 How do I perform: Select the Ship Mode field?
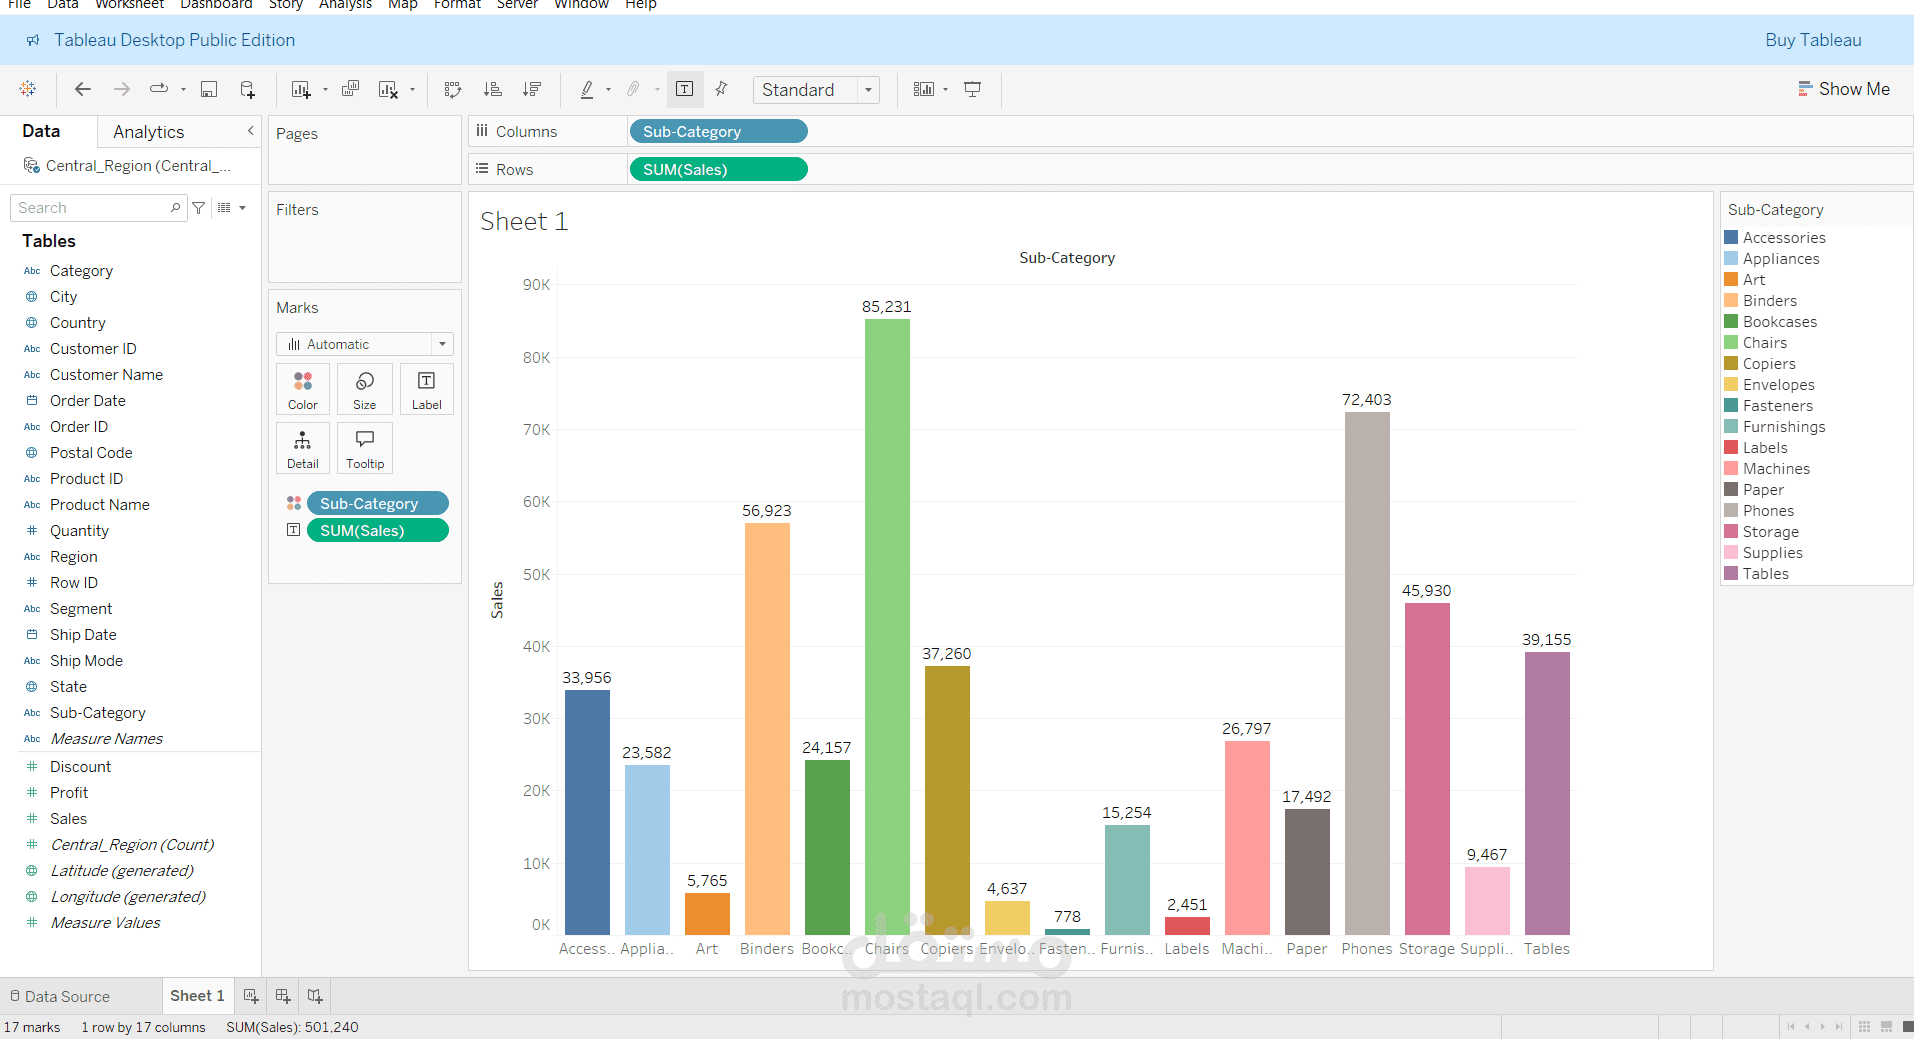(86, 661)
